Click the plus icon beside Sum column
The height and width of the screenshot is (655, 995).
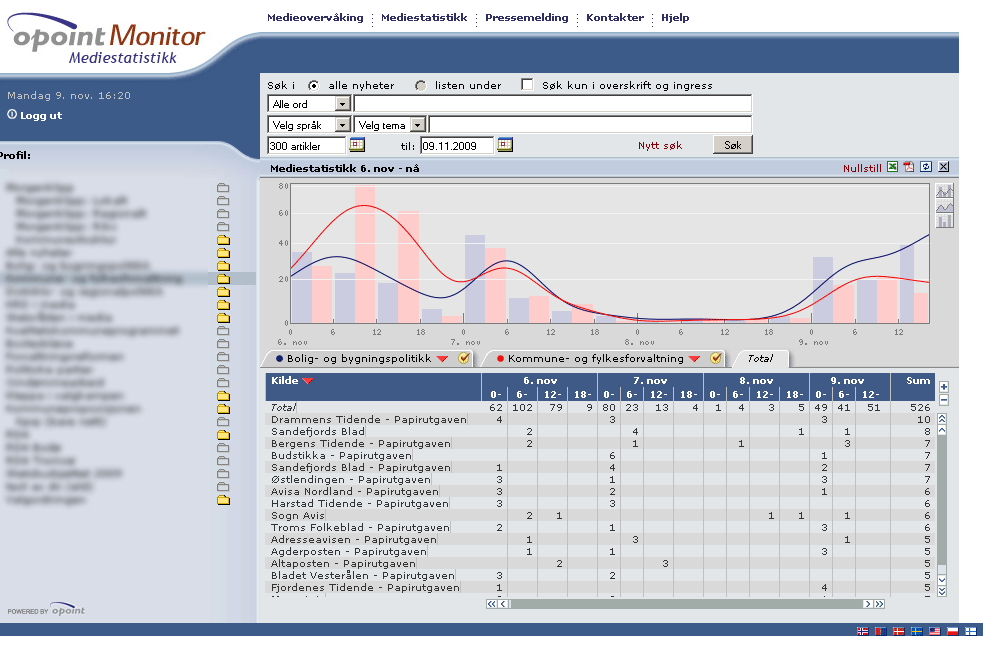point(943,387)
